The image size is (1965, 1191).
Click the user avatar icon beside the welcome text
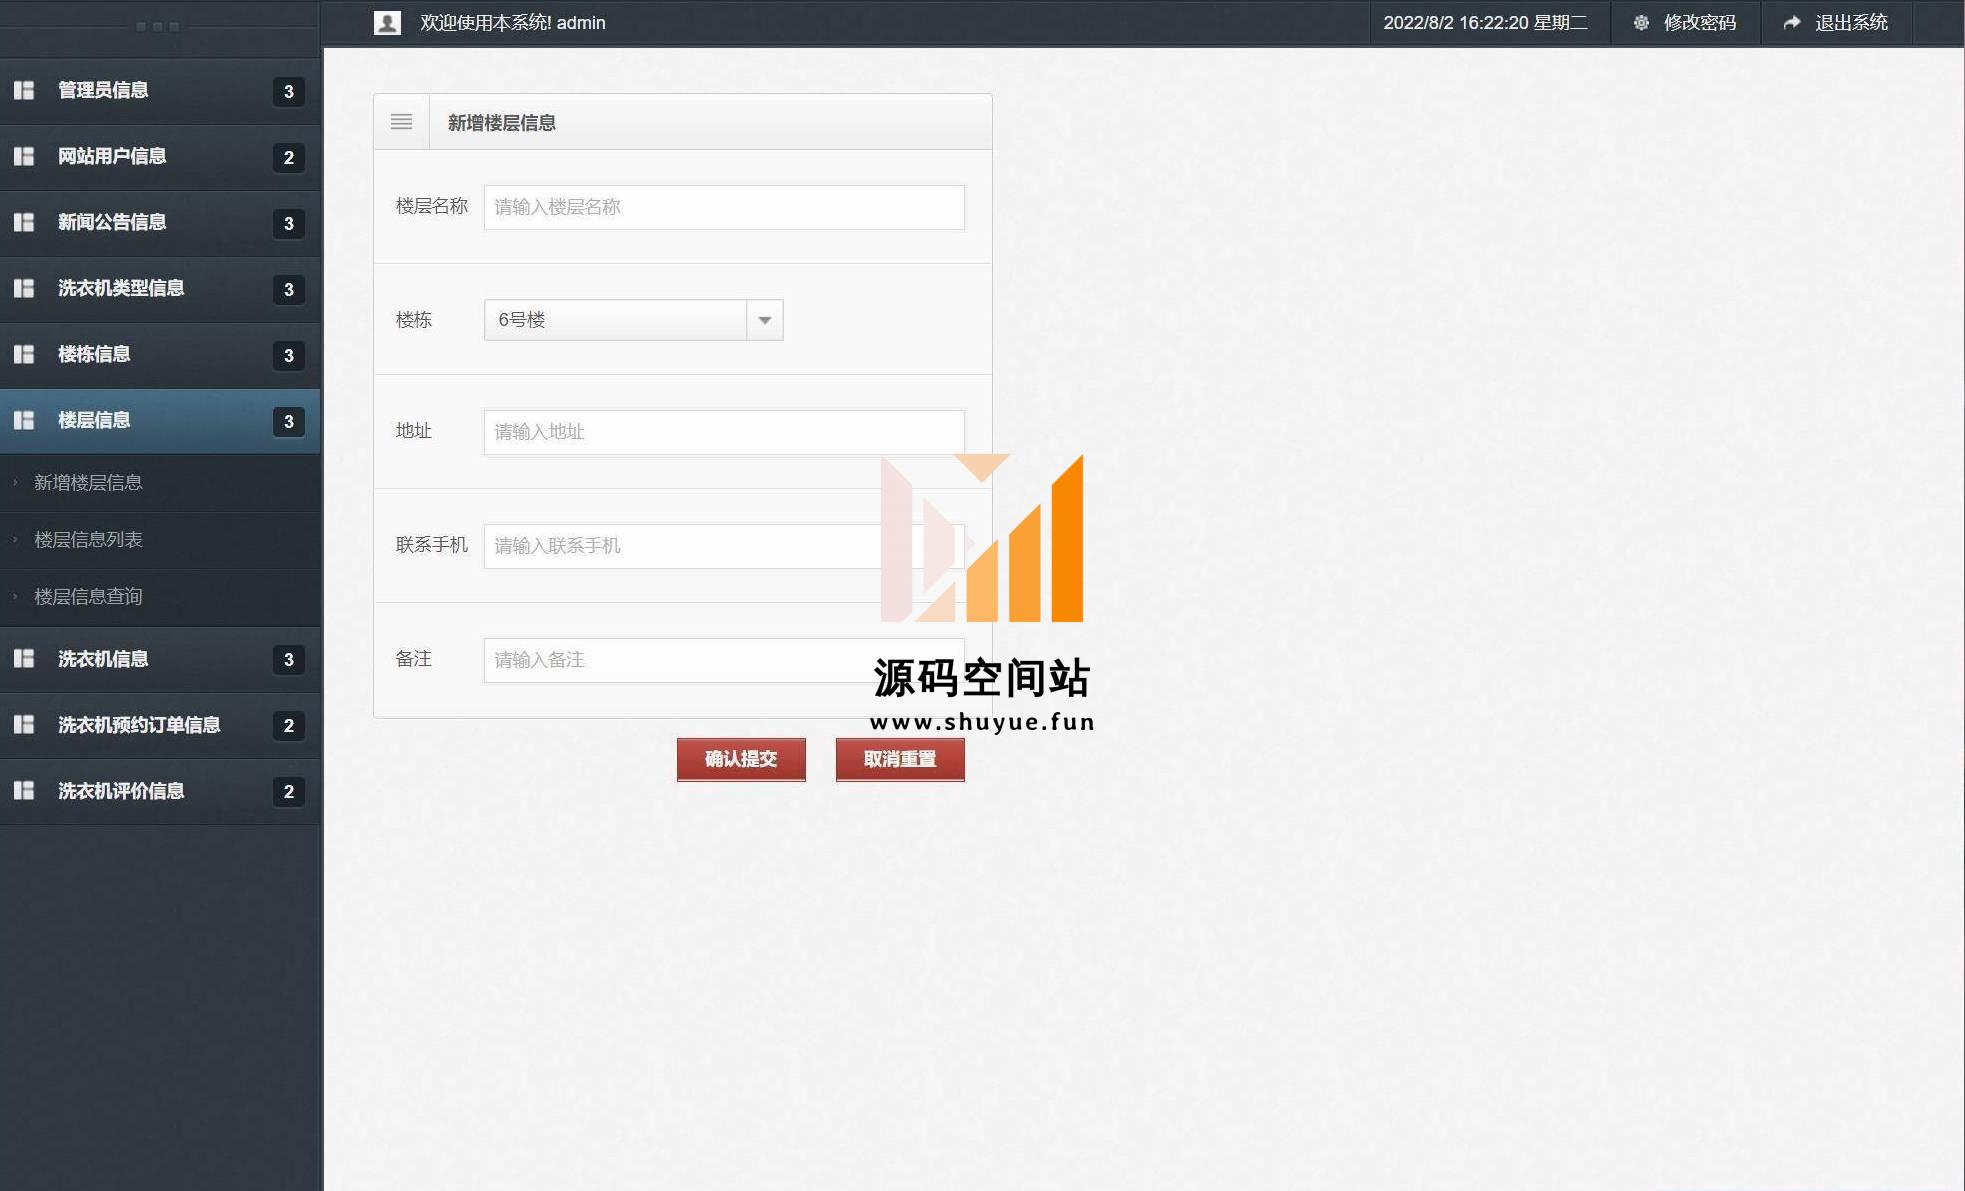[387, 23]
